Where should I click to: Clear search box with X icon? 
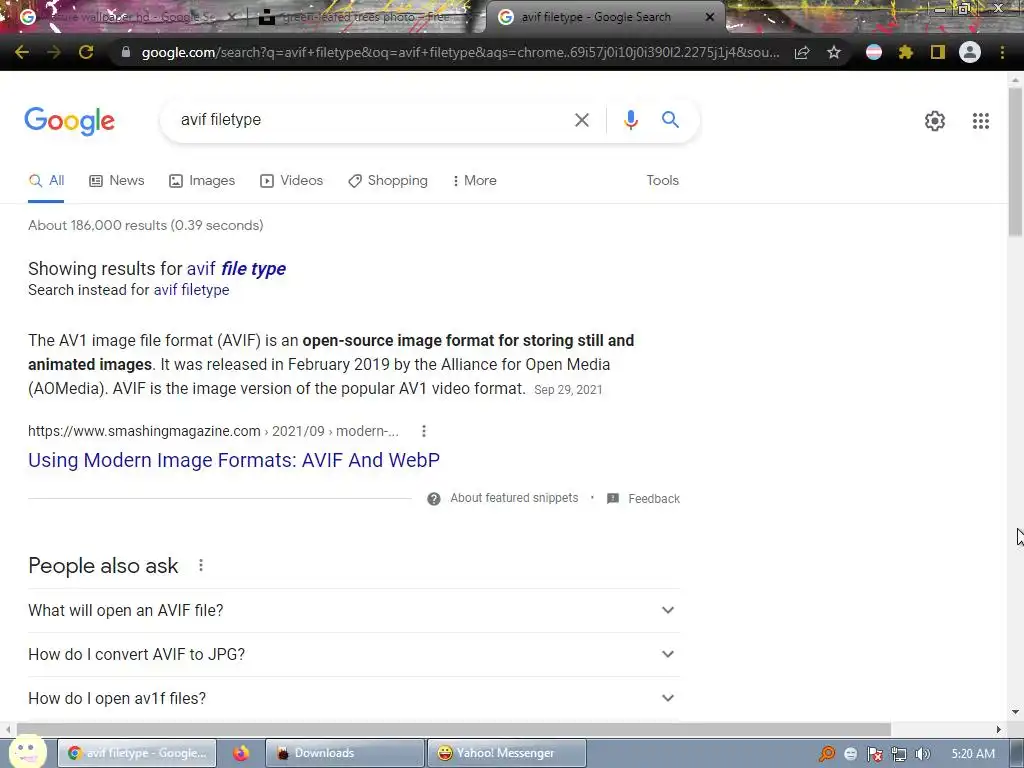tap(581, 120)
